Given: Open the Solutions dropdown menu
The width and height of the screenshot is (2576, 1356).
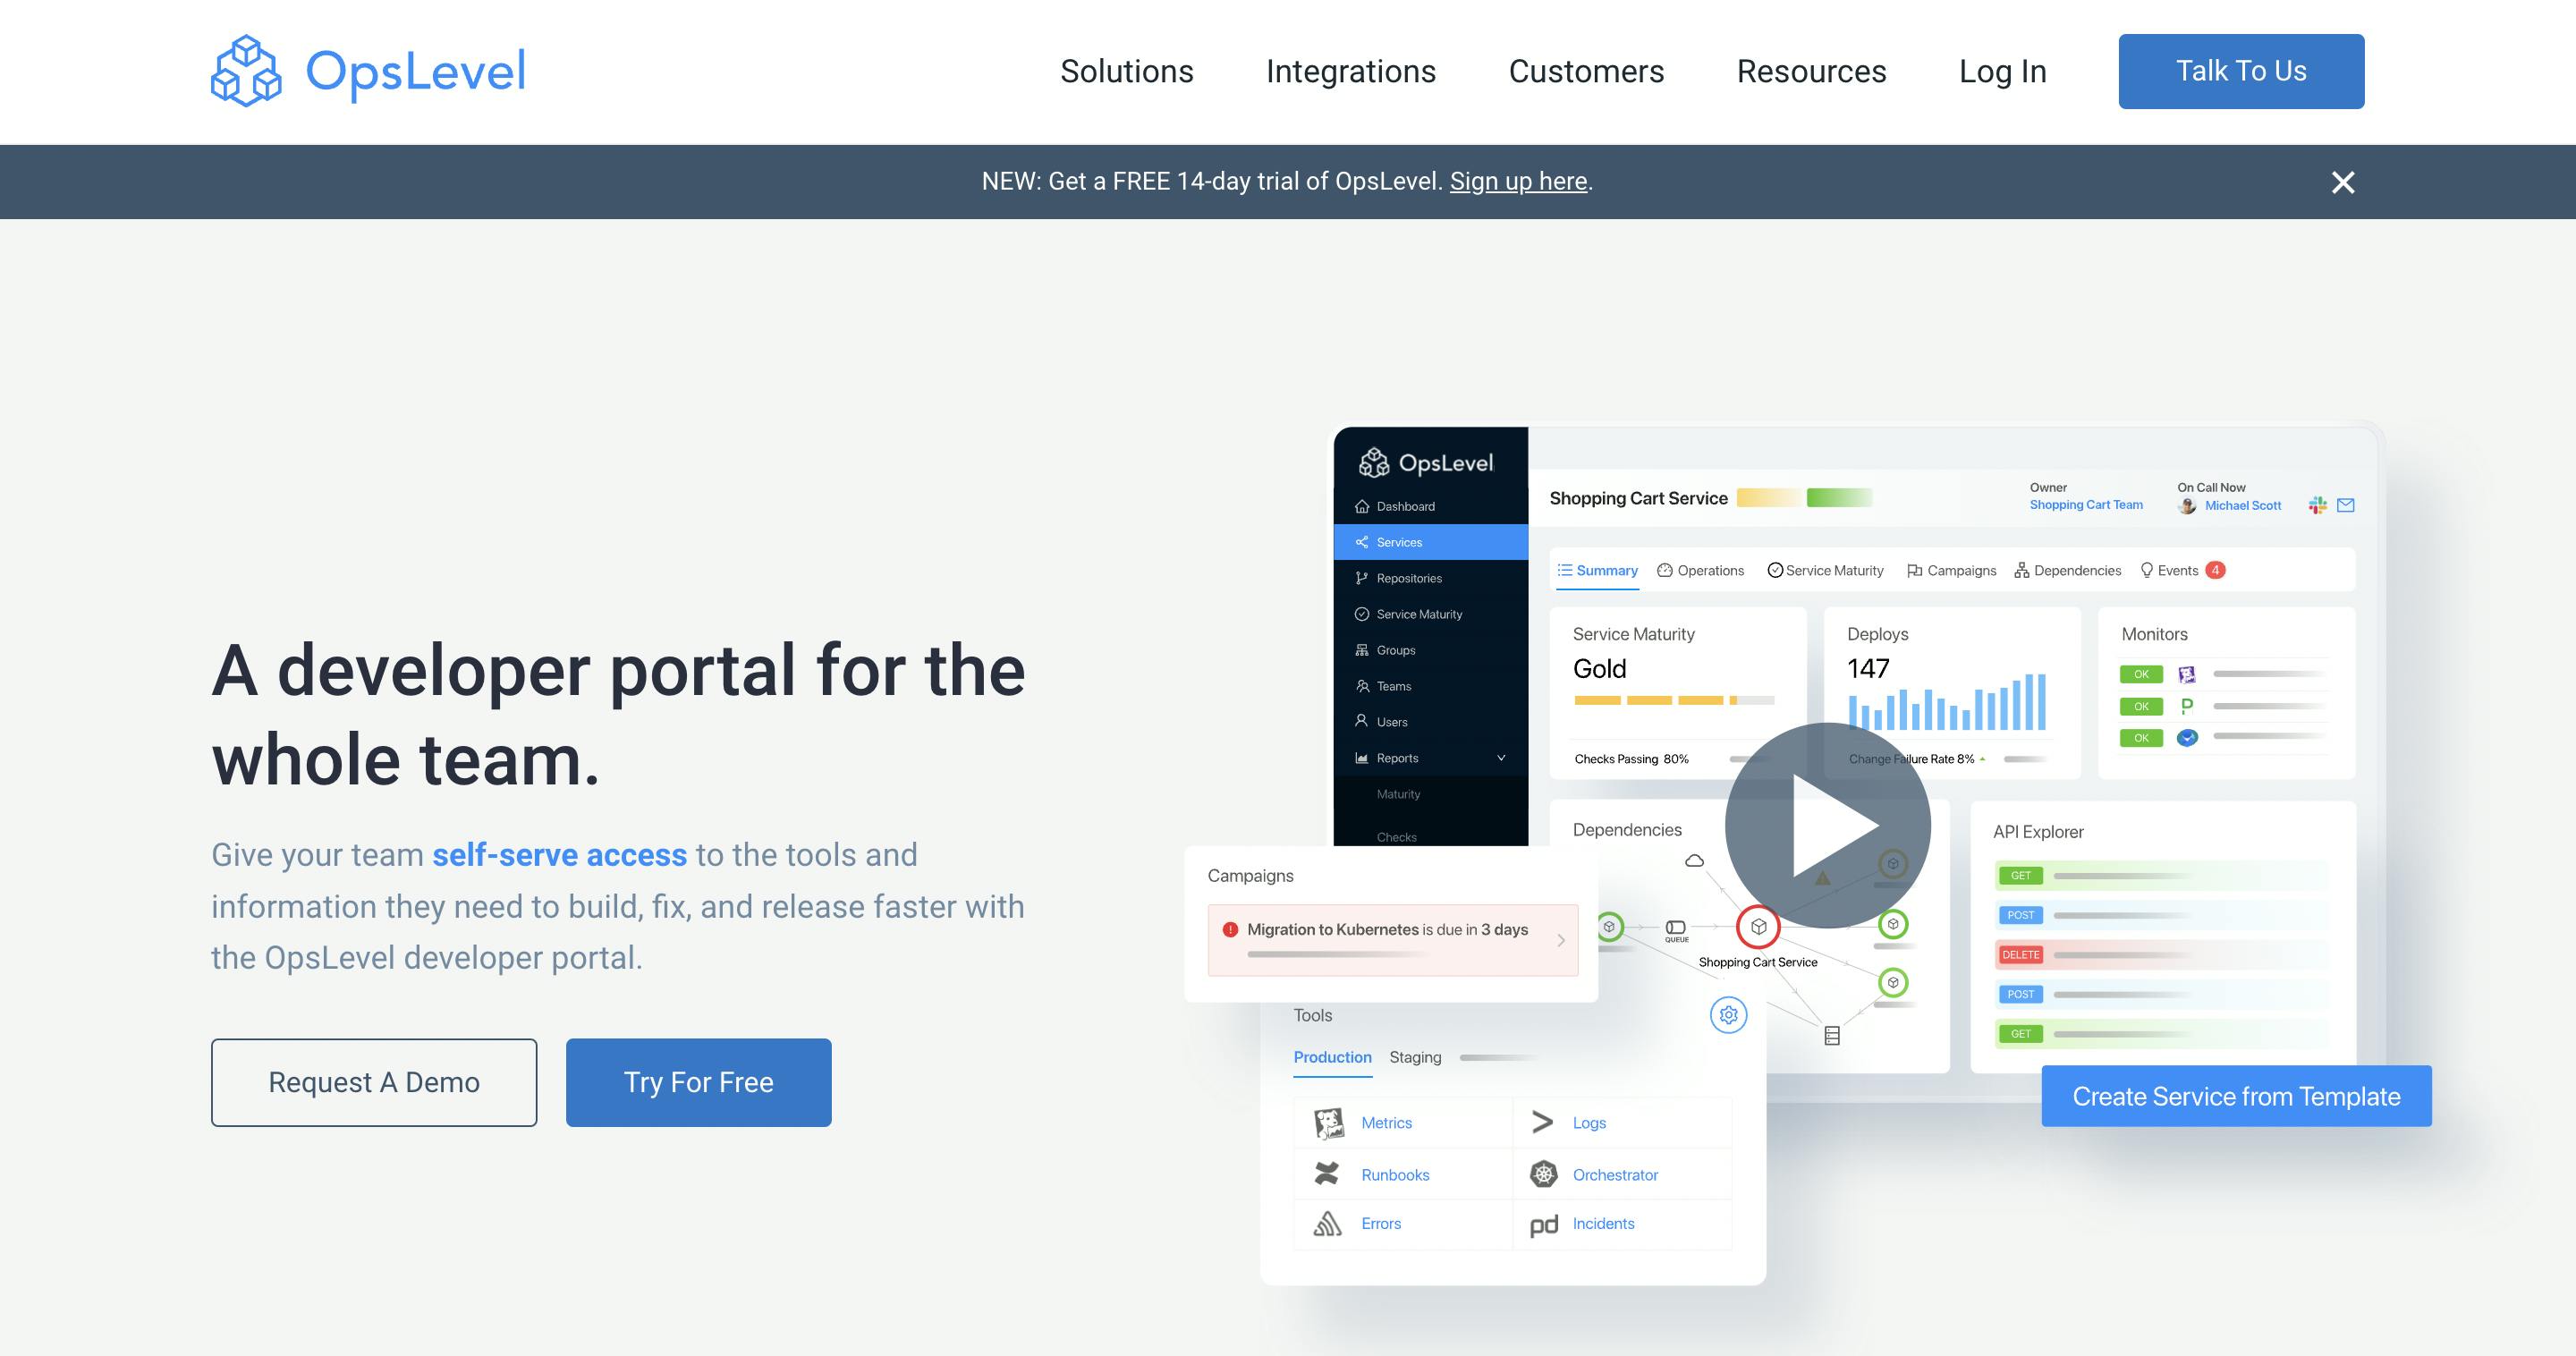Looking at the screenshot, I should (1126, 70).
